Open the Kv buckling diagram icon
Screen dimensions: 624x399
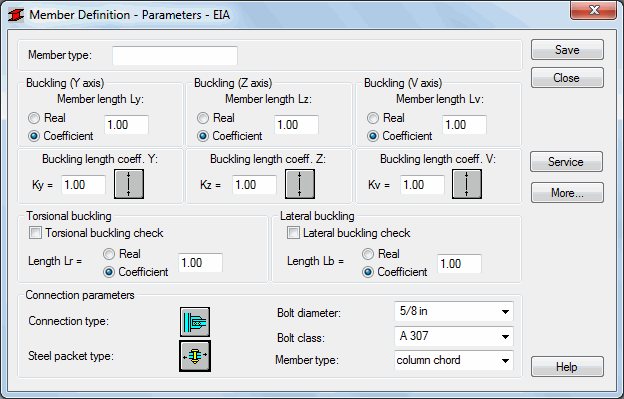click(x=467, y=184)
